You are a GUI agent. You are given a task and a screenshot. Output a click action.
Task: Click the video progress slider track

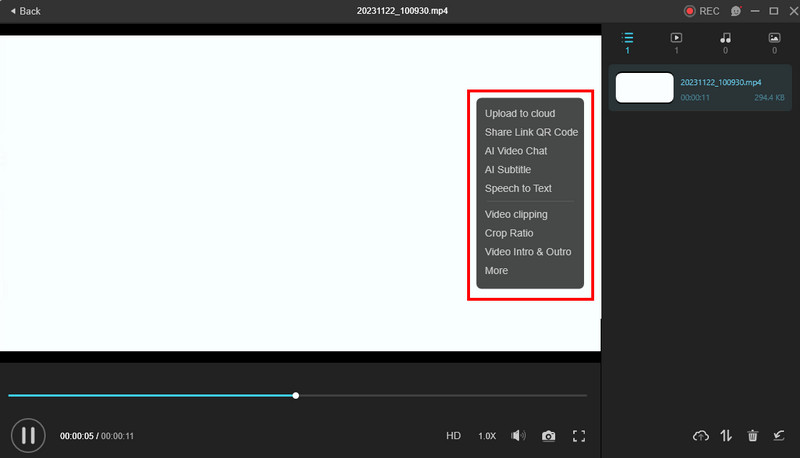440,396
